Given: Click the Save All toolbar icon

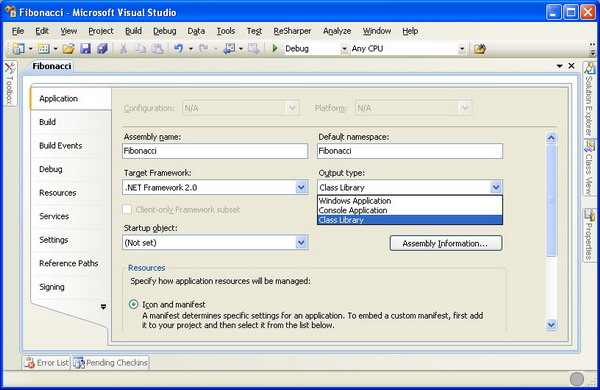Looking at the screenshot, I should pyautogui.click(x=102, y=49).
